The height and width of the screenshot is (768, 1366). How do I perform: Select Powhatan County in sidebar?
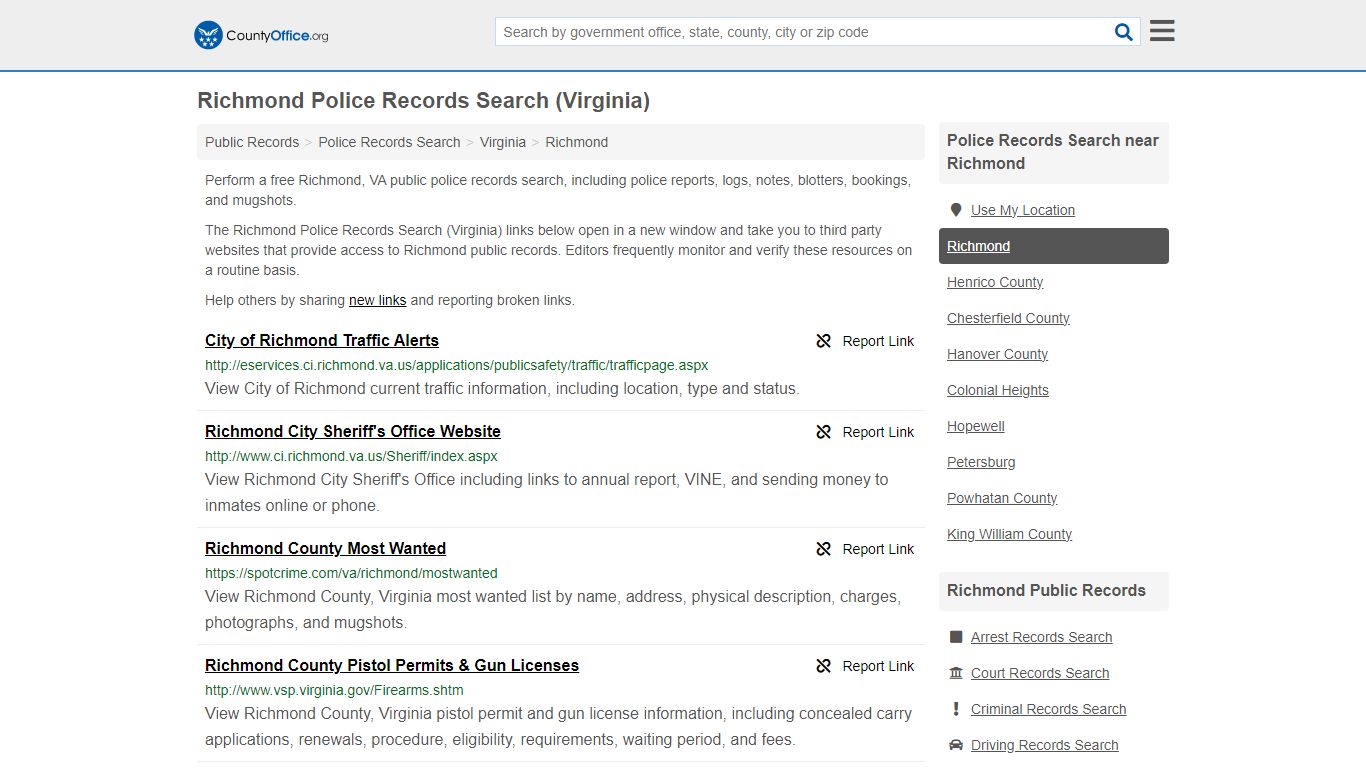1002,498
